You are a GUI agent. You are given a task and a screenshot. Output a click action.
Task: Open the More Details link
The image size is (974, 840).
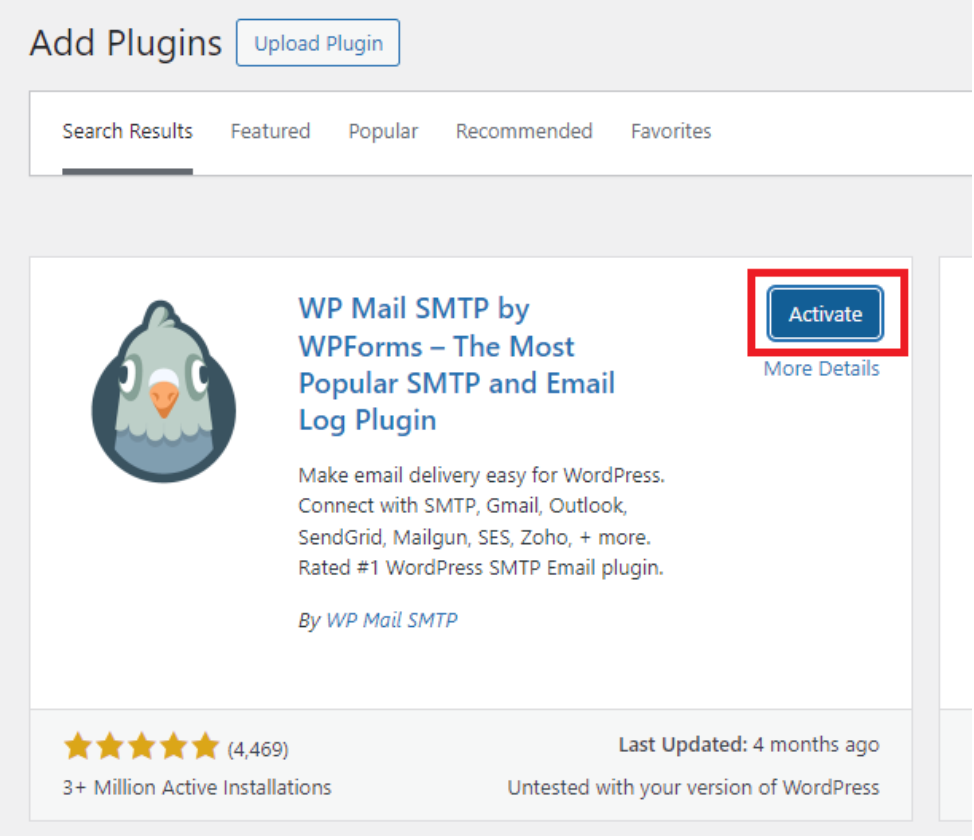(x=821, y=369)
